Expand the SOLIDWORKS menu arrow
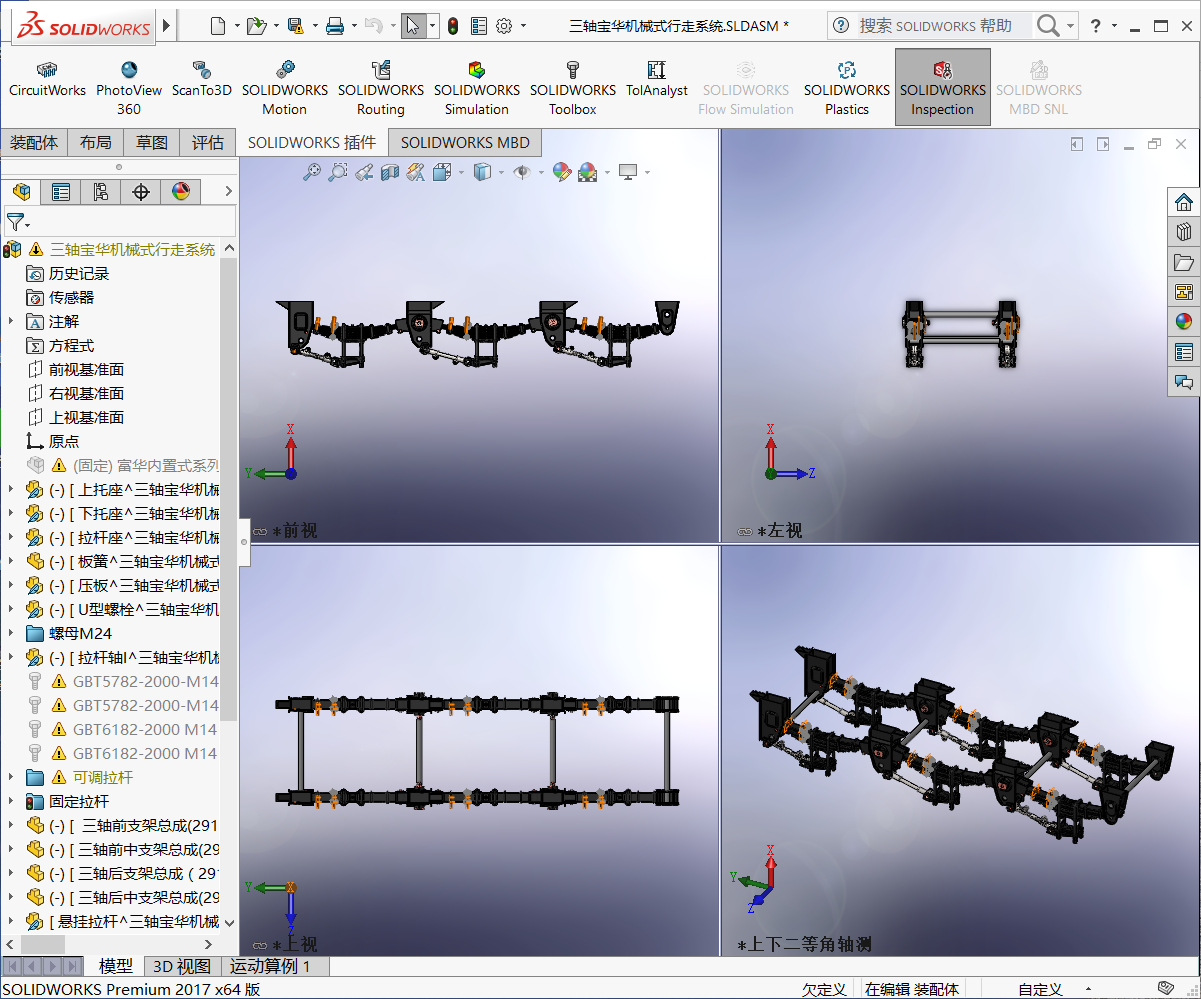This screenshot has width=1201, height=999. 166,26
